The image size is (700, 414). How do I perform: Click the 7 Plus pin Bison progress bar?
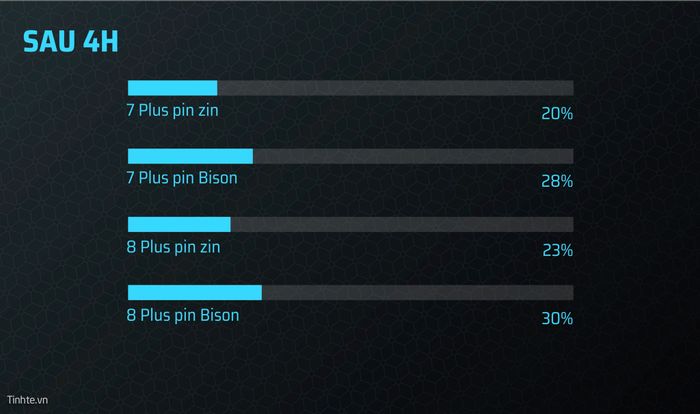point(350,156)
